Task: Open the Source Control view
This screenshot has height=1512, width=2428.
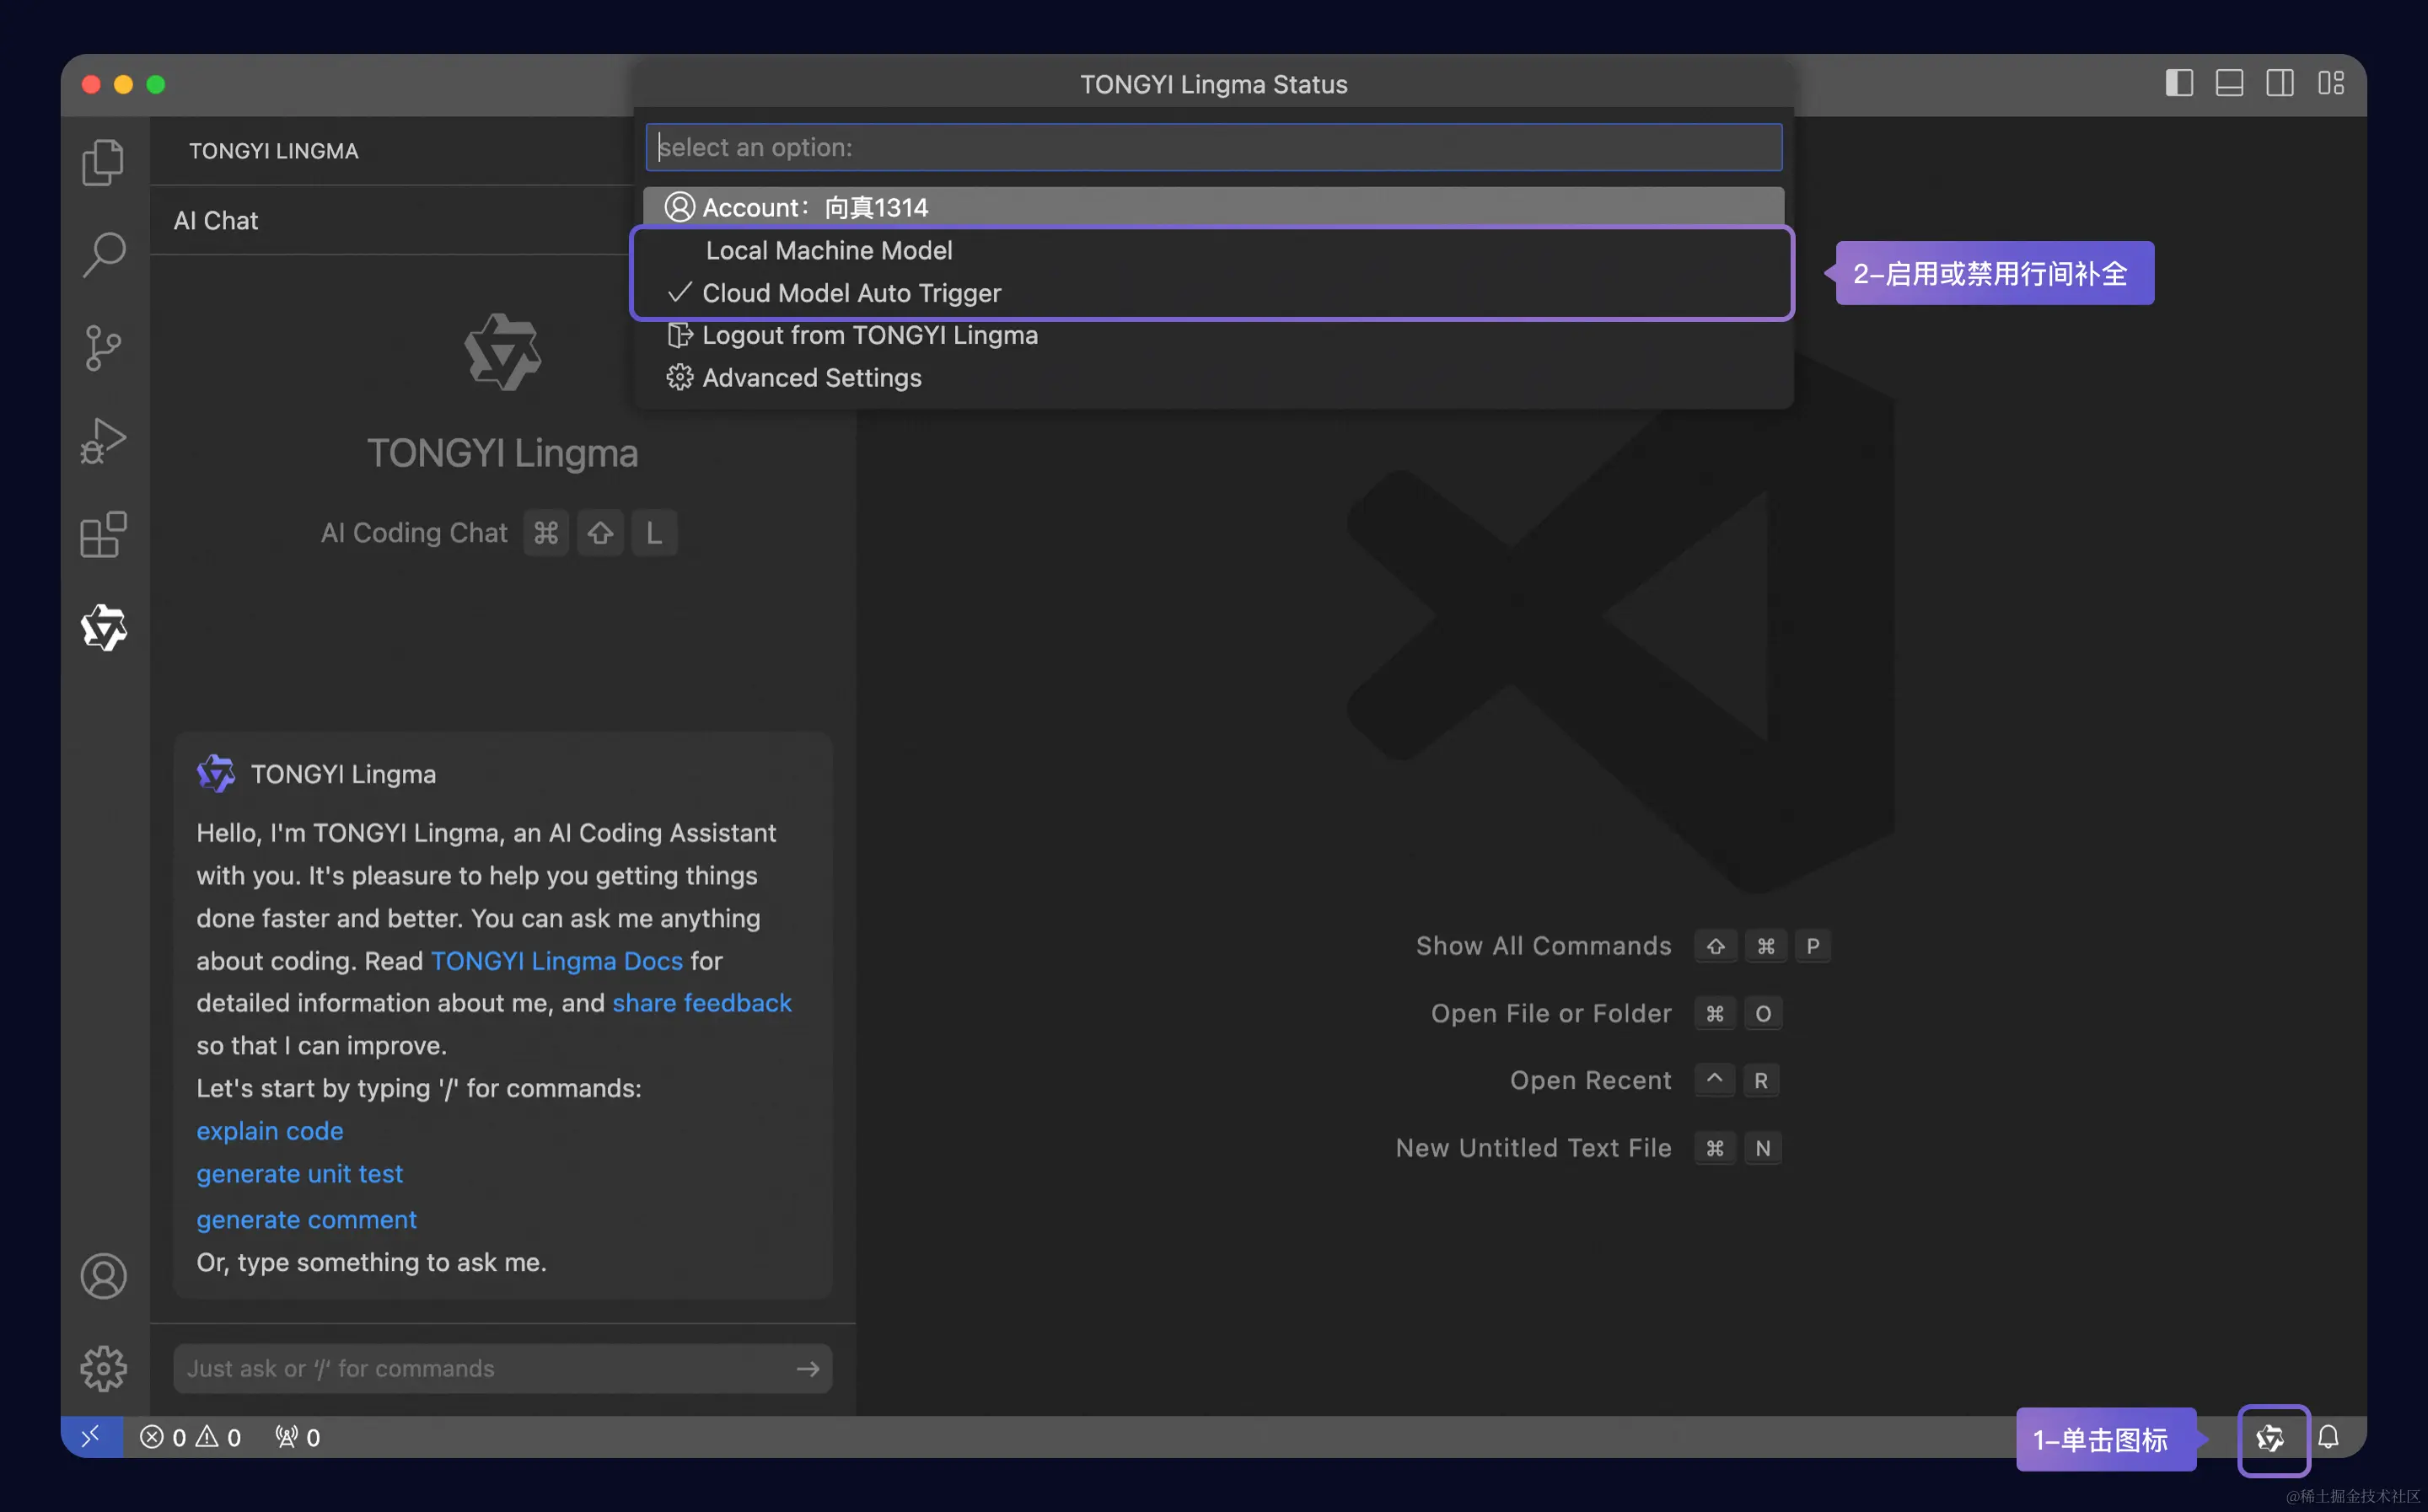Action: pyautogui.click(x=103, y=347)
